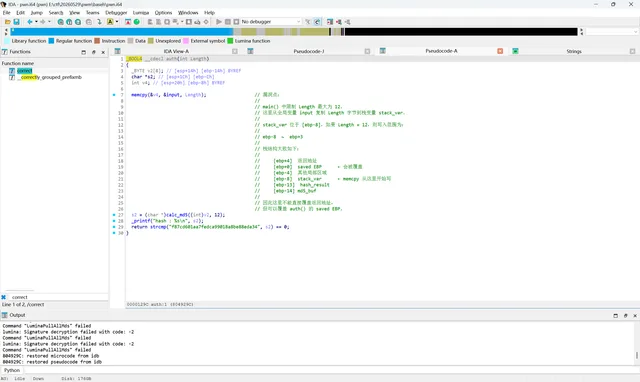
Task: Open the Edit menu
Action: click(x=20, y=13)
